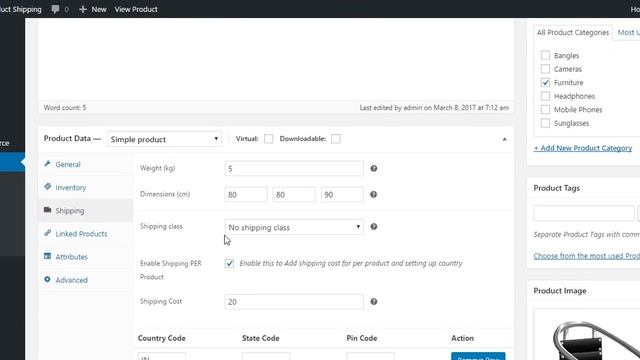Tick the Downloadable checkbox
640x360 pixels.
pyautogui.click(x=336, y=139)
